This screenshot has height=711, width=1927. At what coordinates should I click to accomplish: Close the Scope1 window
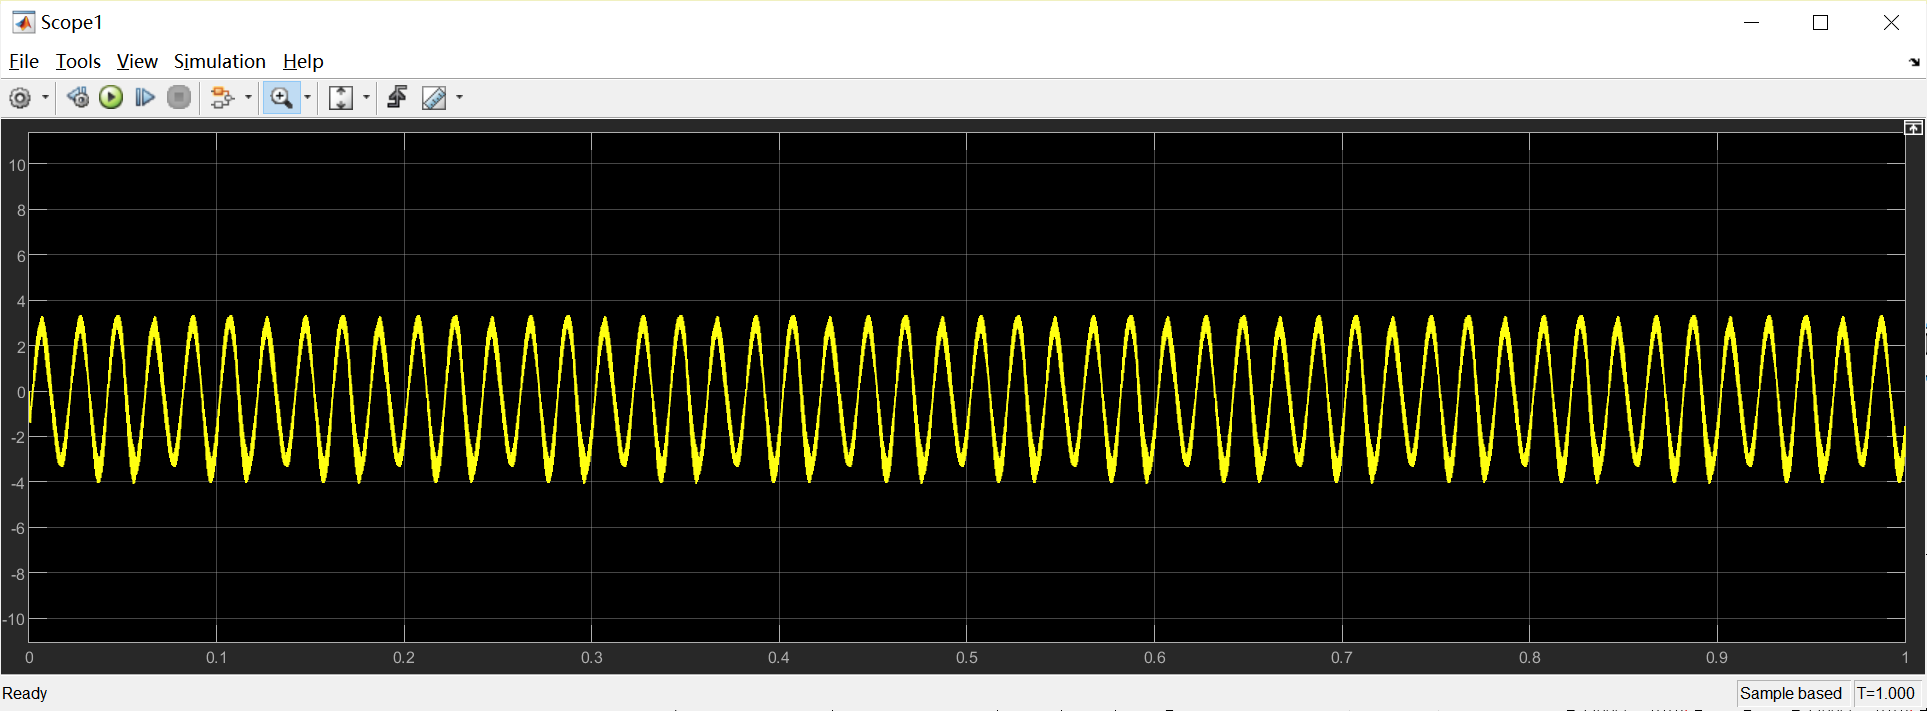click(x=1891, y=22)
